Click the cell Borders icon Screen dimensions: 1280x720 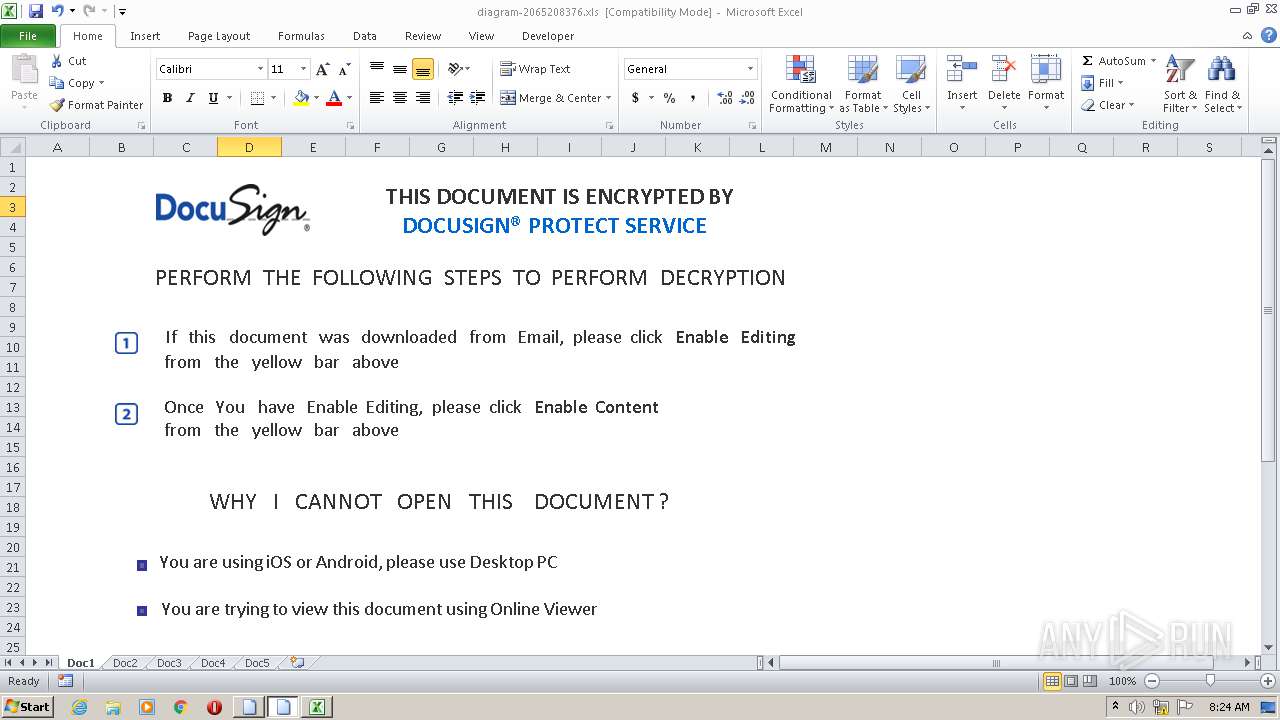[257, 98]
